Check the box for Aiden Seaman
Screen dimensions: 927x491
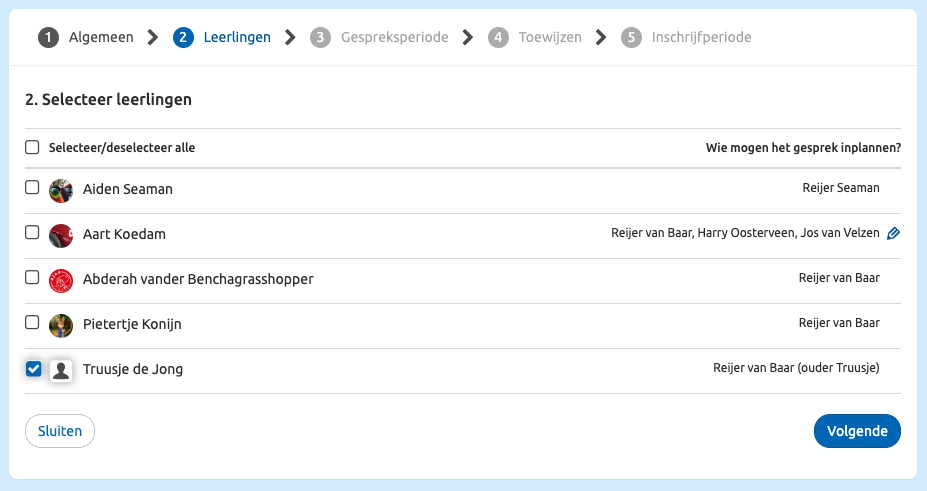pos(32,187)
